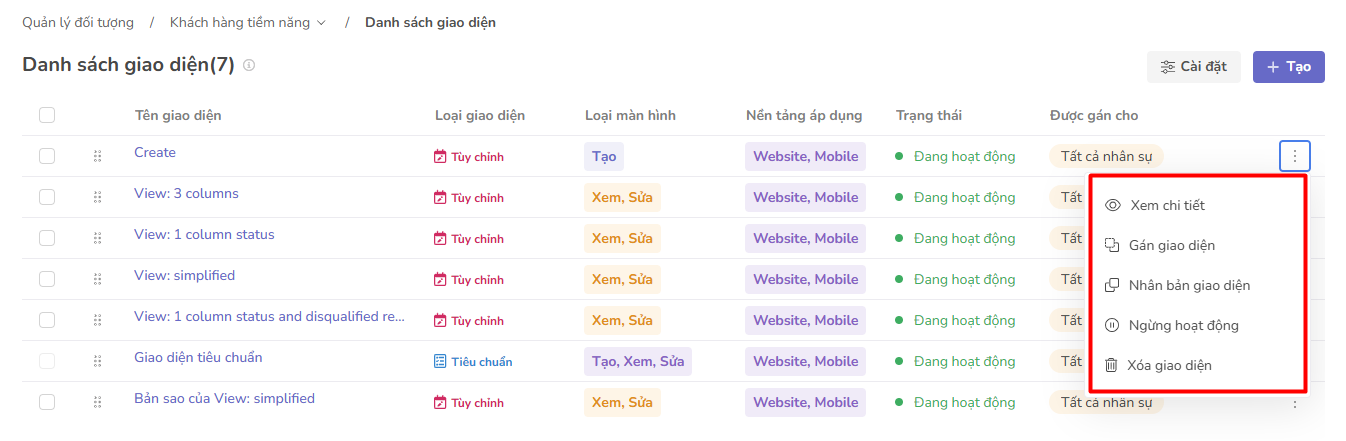Viewport: 1346px width, 441px height.
Task: Choose Ngừng hoạt động from the menu
Action: (x=1183, y=325)
